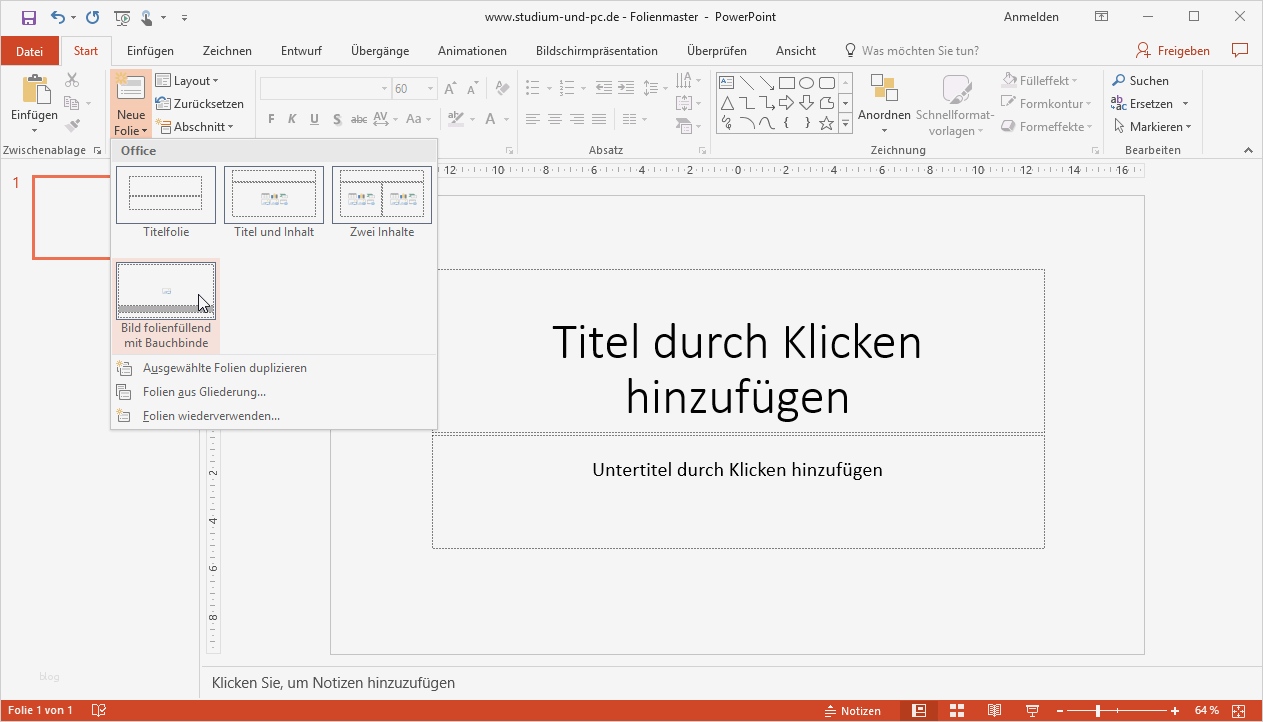Toggle text shadow (S) formatting
The width and height of the screenshot is (1263, 722).
(336, 119)
